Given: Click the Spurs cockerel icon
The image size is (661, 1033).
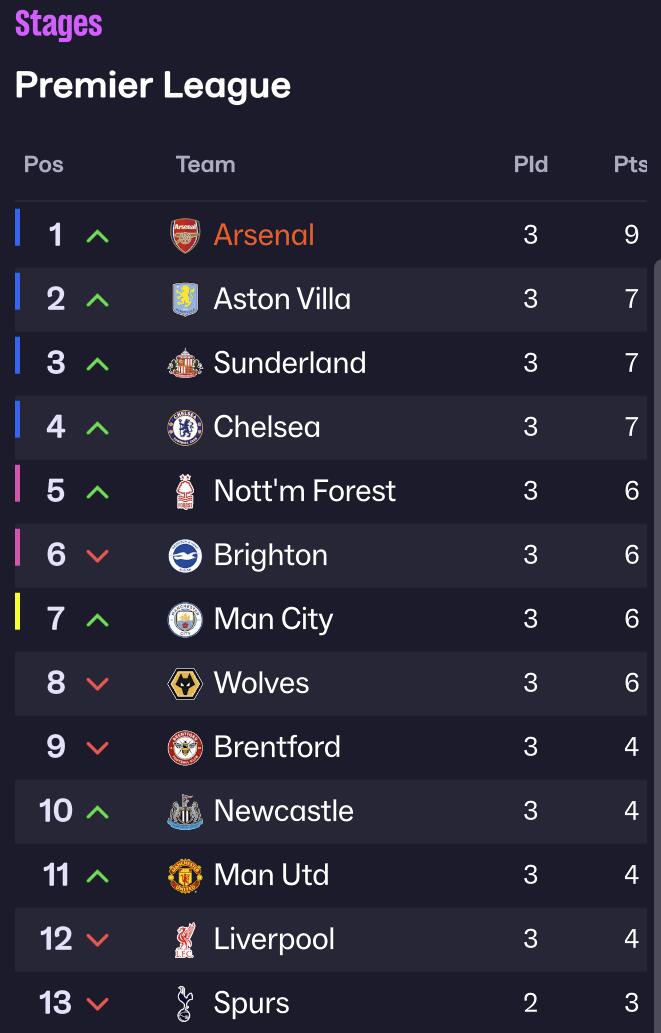Looking at the screenshot, I should tap(185, 1003).
